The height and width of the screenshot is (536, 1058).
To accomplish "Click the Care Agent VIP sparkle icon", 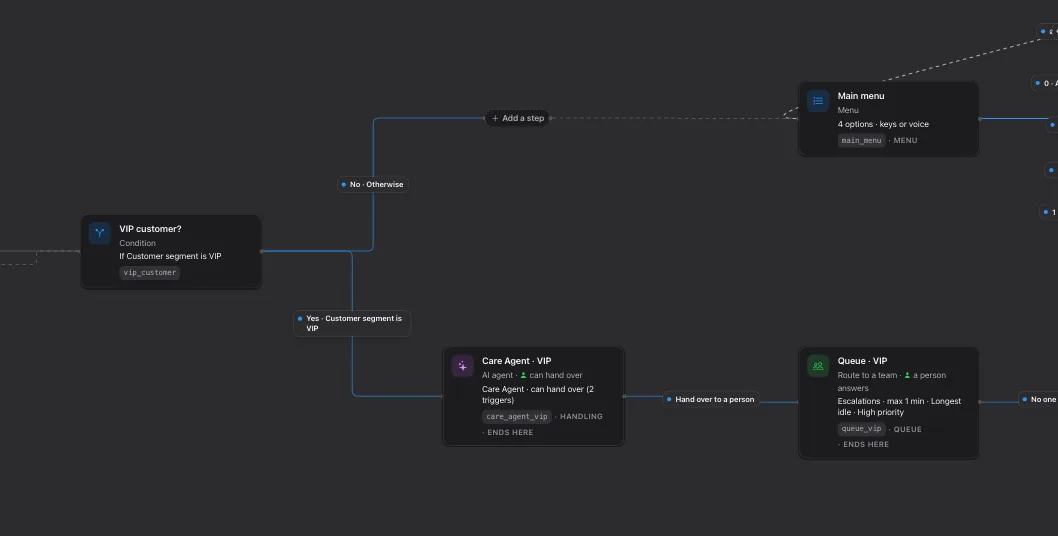I will (x=462, y=366).
